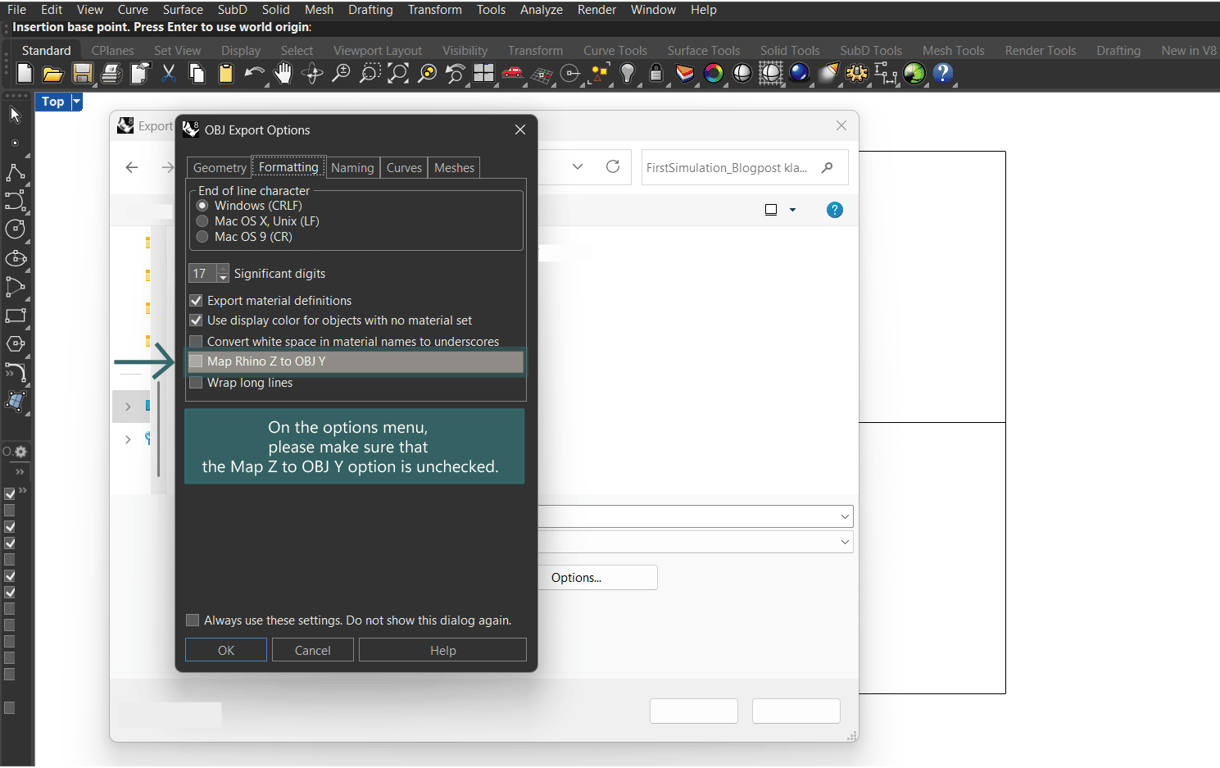This screenshot has height=768, width=1220.
Task: Open the Top viewport dropdown arrow
Action: coord(76,101)
